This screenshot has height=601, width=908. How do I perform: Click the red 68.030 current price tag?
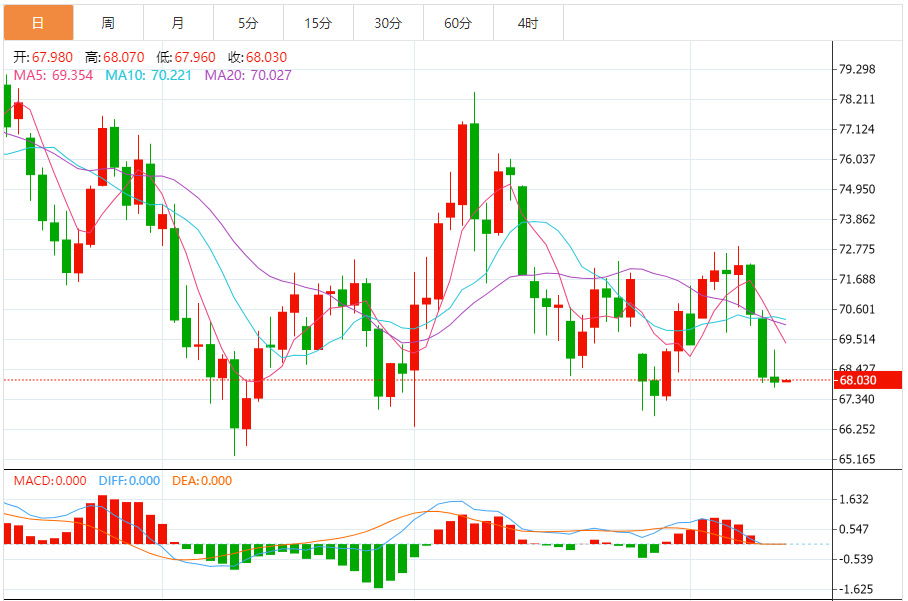(x=868, y=380)
